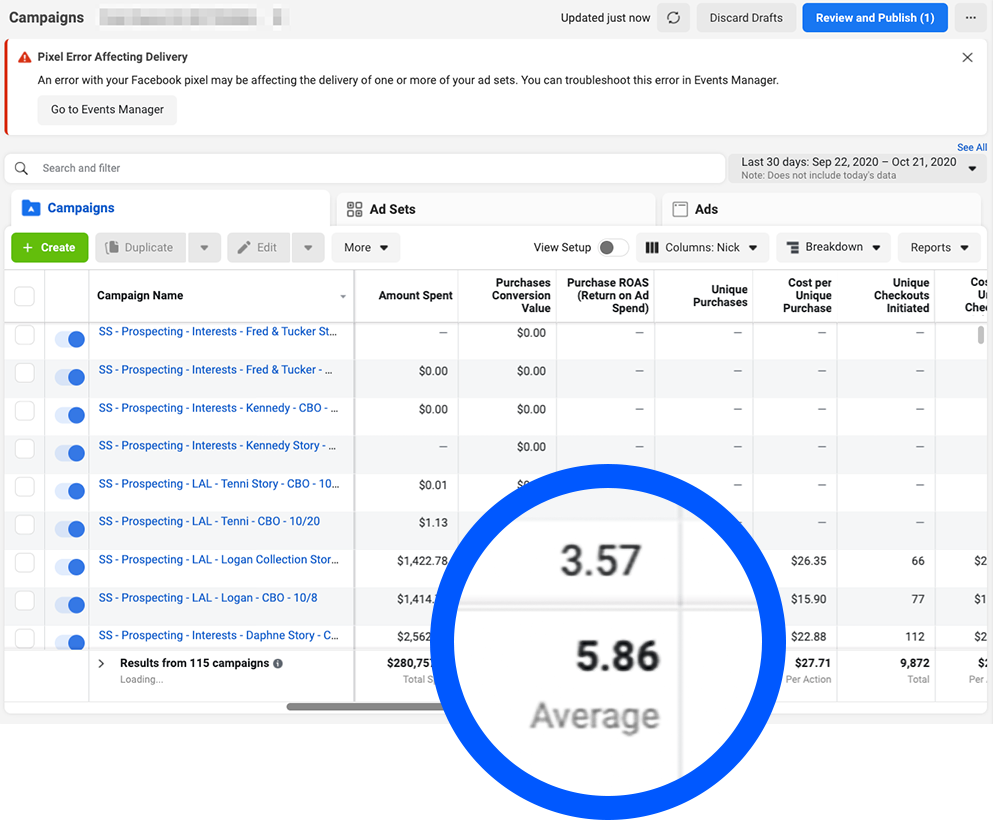Open the three-dot more options menu
993x820 pixels.
[970, 18]
